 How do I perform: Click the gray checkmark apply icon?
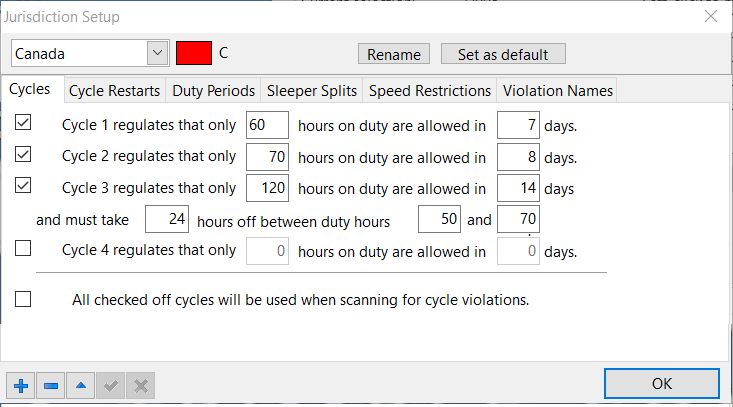(112, 385)
